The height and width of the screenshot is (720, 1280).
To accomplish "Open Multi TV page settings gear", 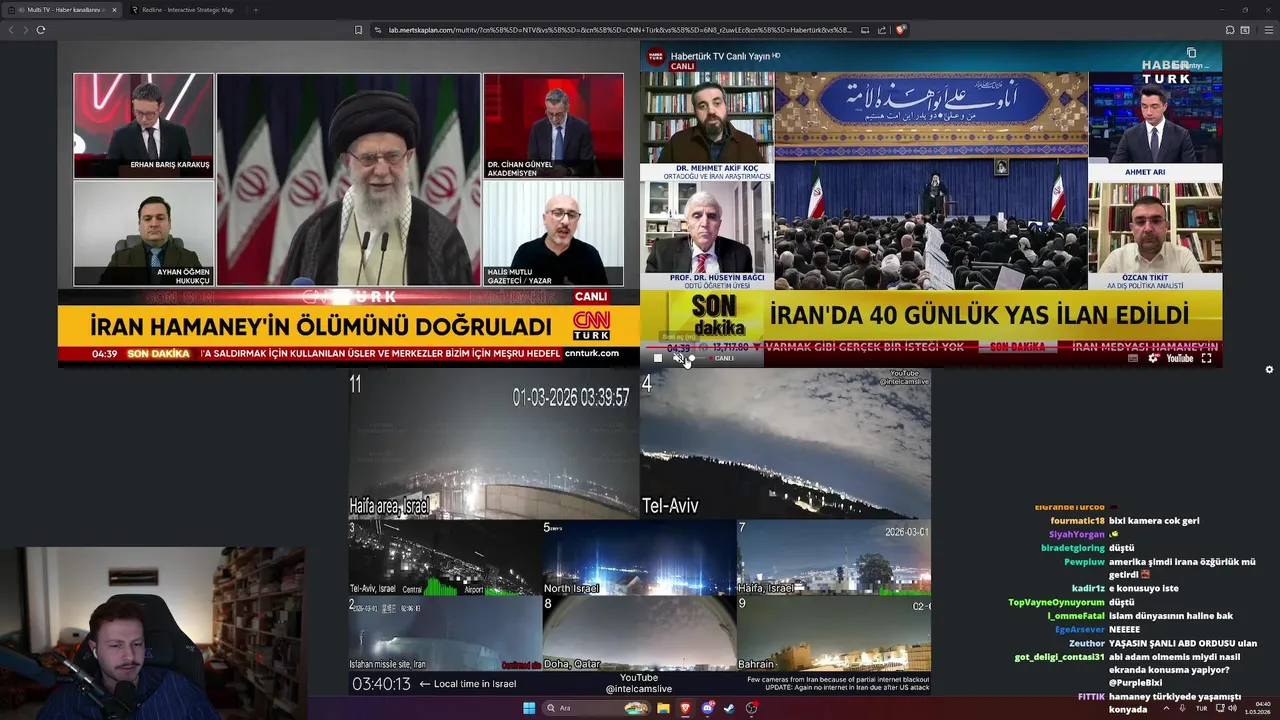I will pyautogui.click(x=1269, y=369).
